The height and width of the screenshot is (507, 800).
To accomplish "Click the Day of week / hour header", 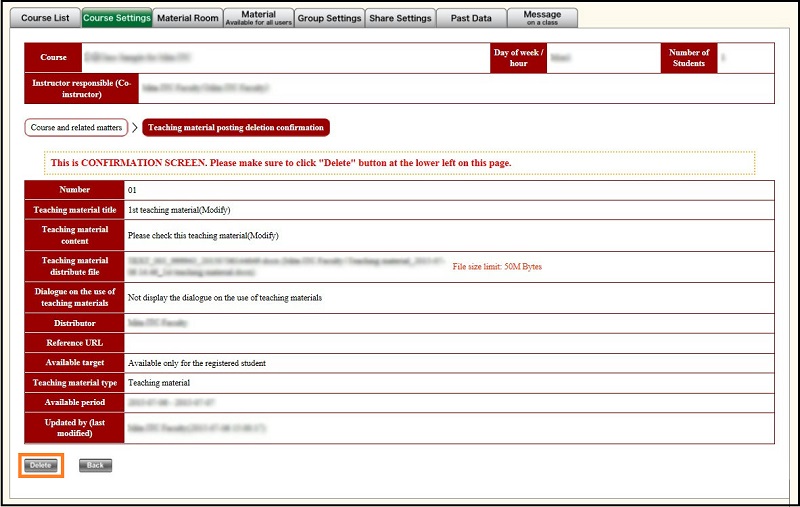I will tap(519, 58).
